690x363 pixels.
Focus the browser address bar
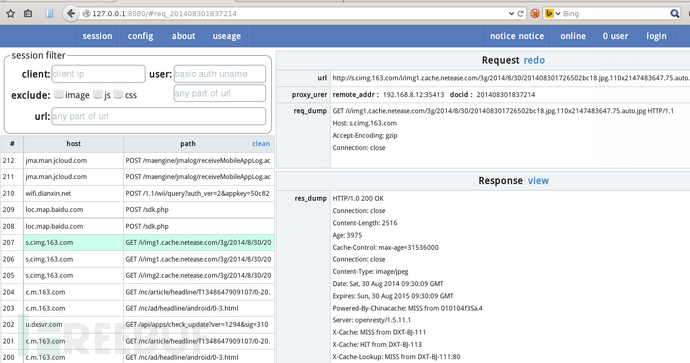pyautogui.click(x=295, y=14)
